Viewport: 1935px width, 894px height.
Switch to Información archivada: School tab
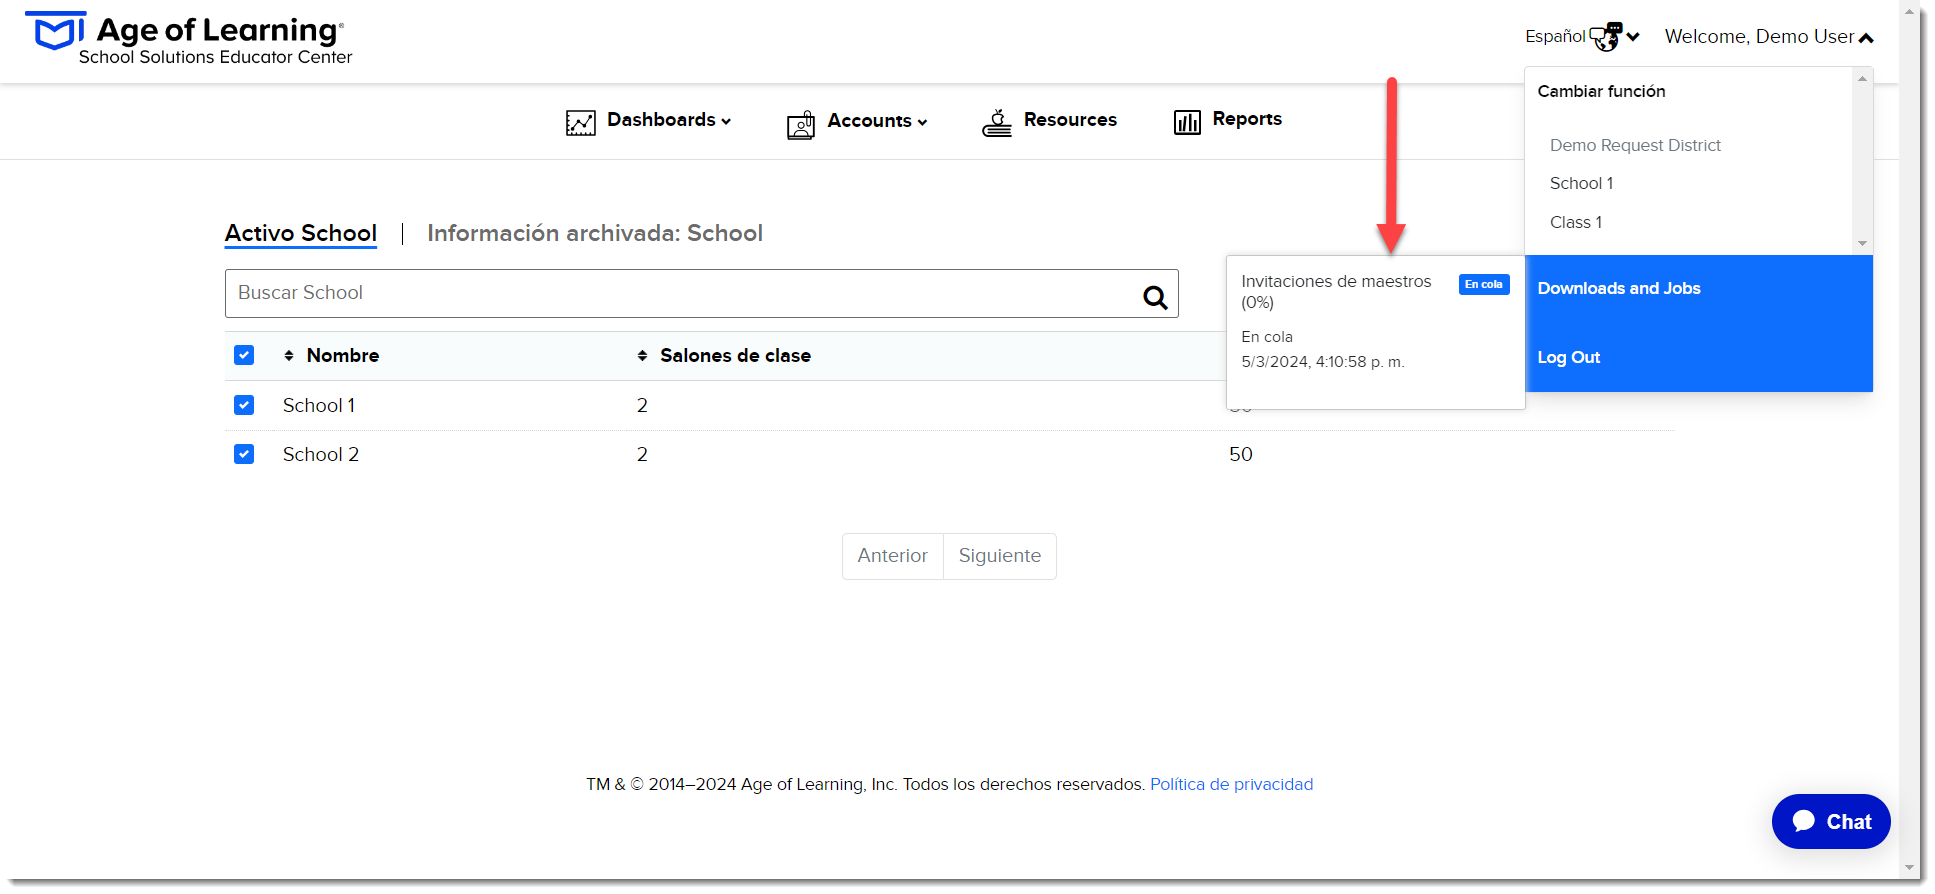(595, 233)
